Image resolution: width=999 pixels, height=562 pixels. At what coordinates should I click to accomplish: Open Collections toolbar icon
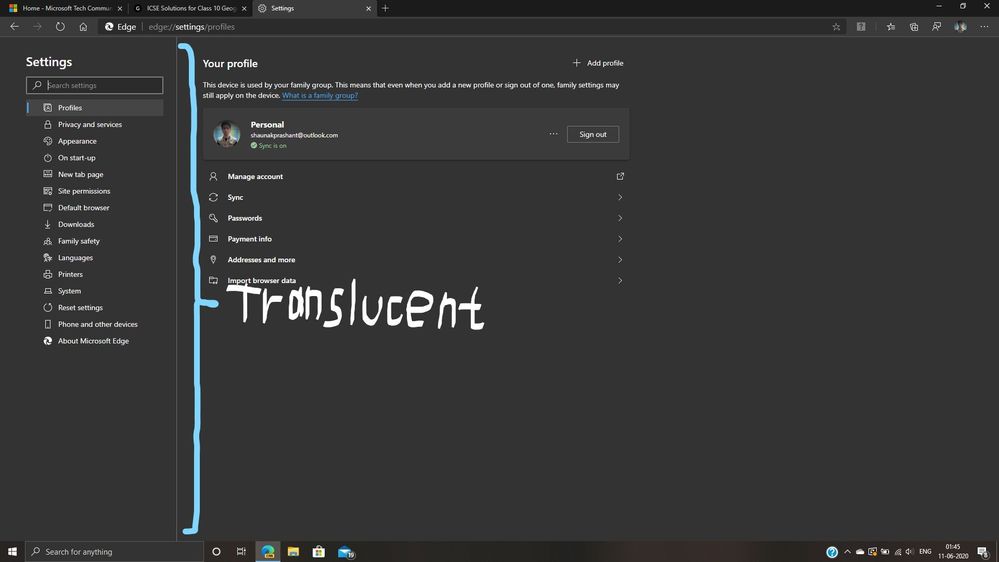point(914,27)
